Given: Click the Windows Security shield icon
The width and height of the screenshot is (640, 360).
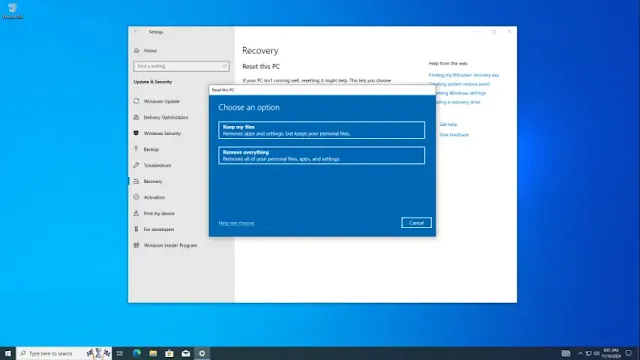Looking at the screenshot, I should tap(136, 133).
